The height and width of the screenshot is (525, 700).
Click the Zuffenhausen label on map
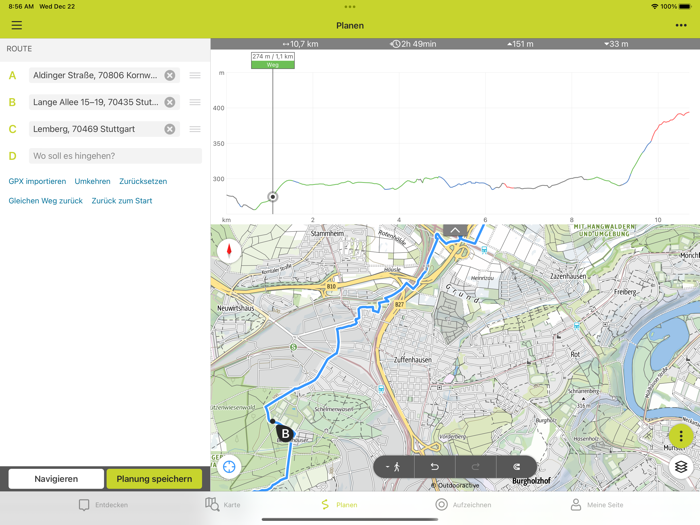pyautogui.click(x=412, y=359)
